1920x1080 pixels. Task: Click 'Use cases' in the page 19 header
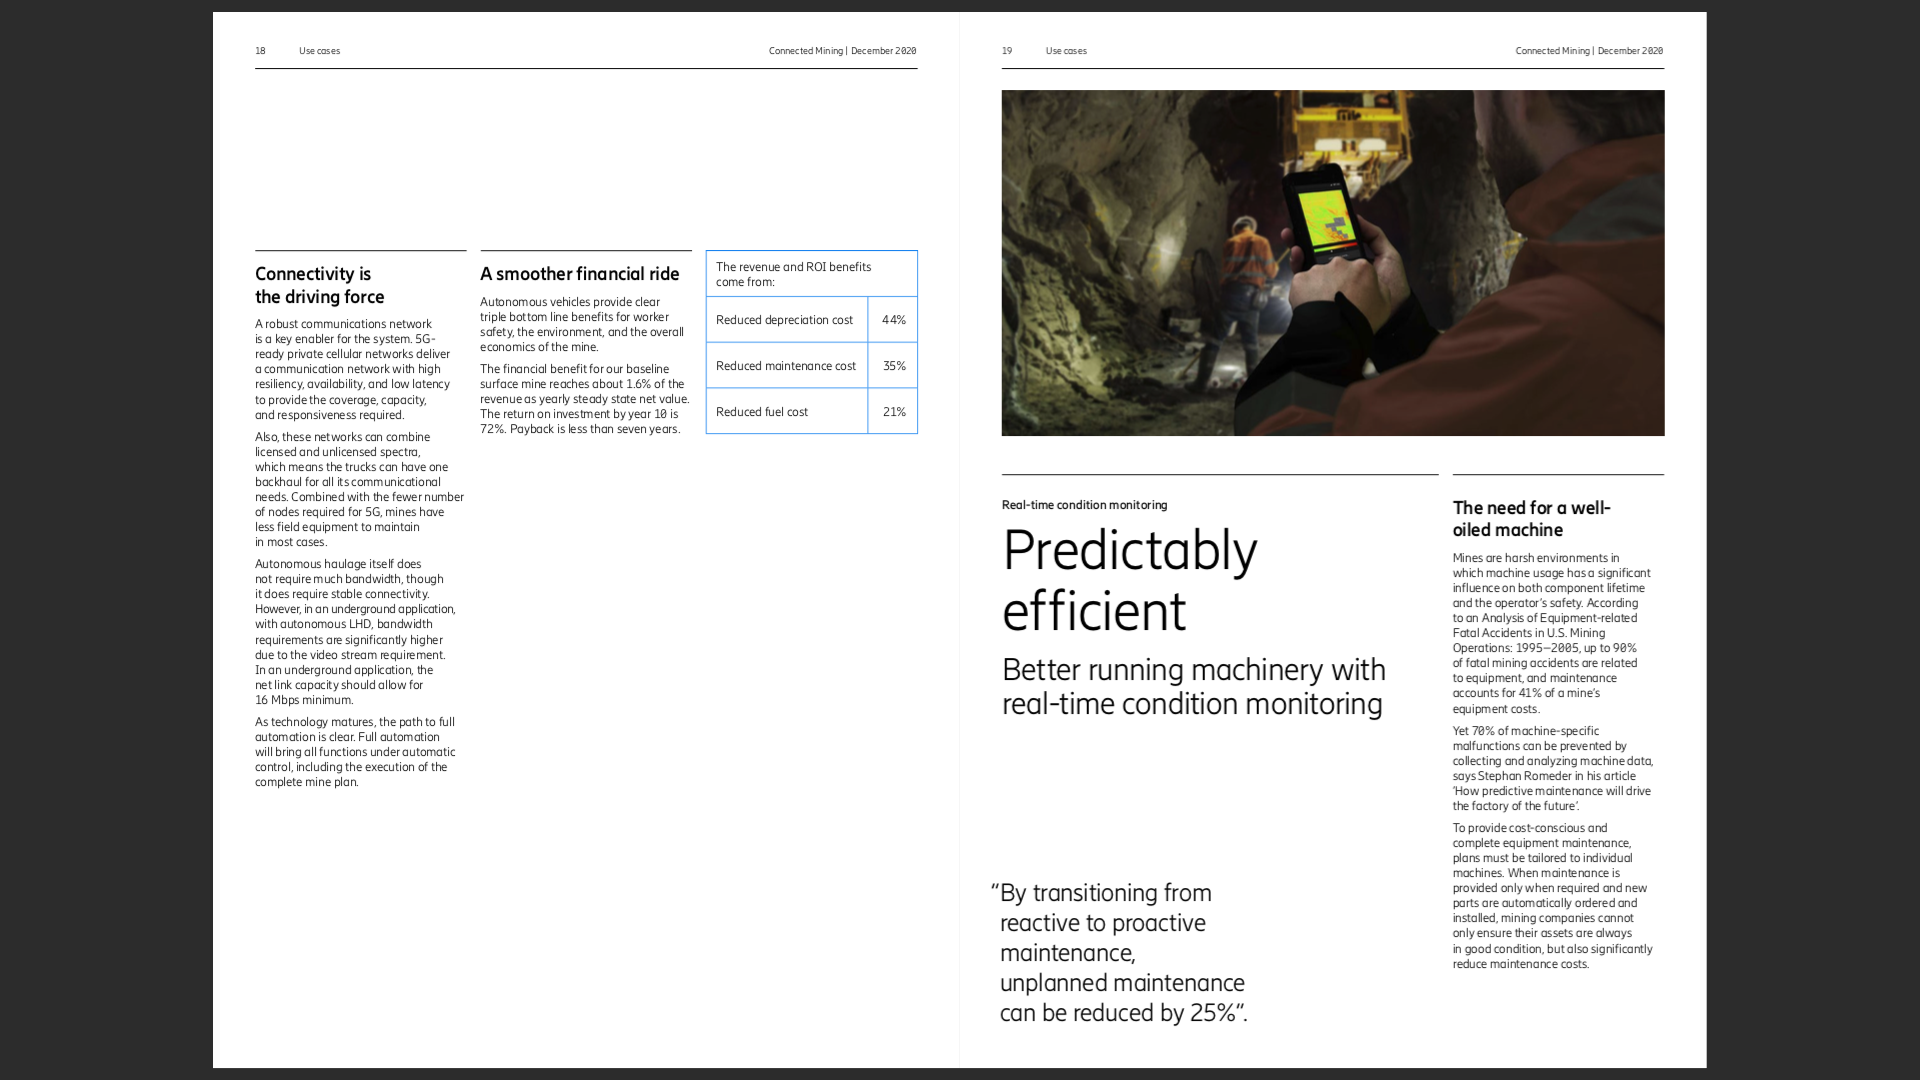[x=1066, y=51]
